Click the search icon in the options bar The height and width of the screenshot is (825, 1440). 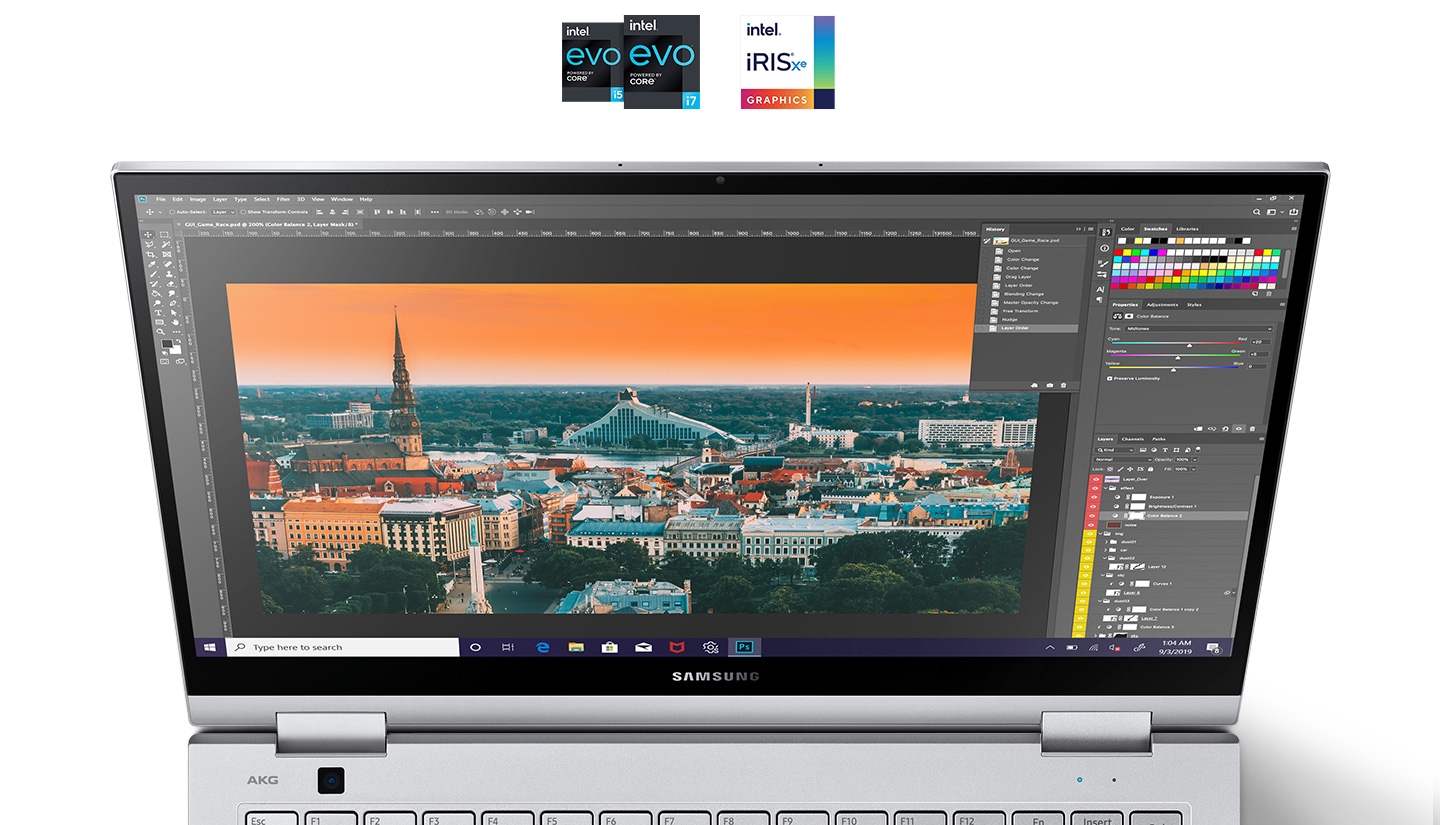coord(1256,212)
